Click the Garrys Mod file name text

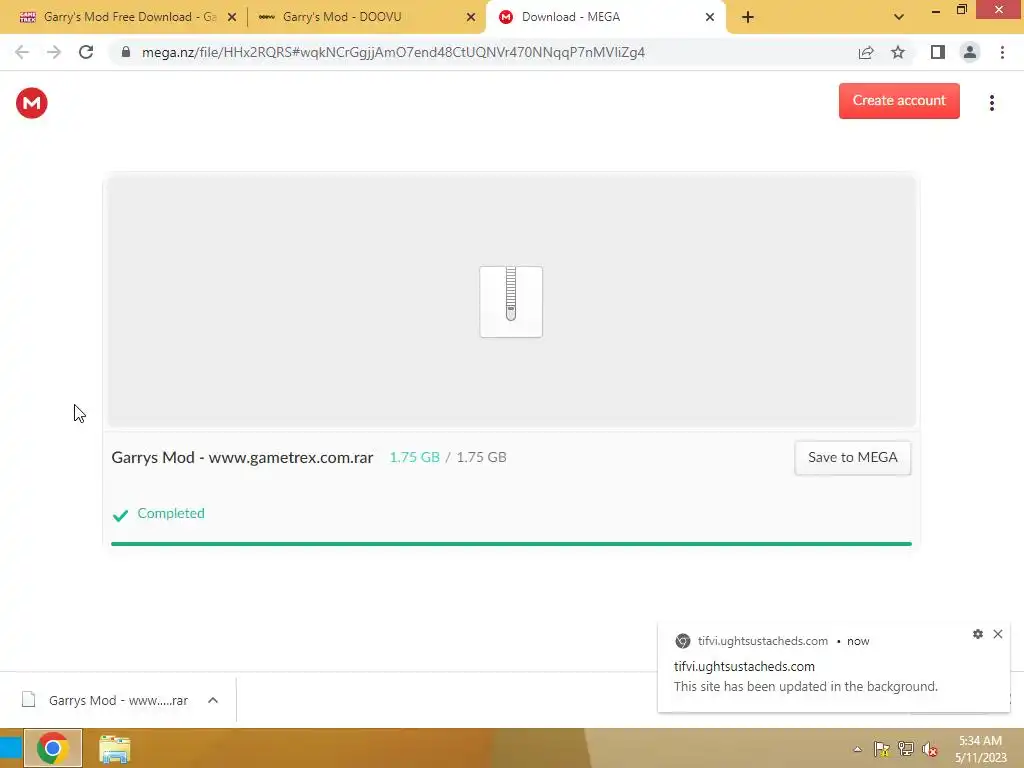tap(242, 457)
